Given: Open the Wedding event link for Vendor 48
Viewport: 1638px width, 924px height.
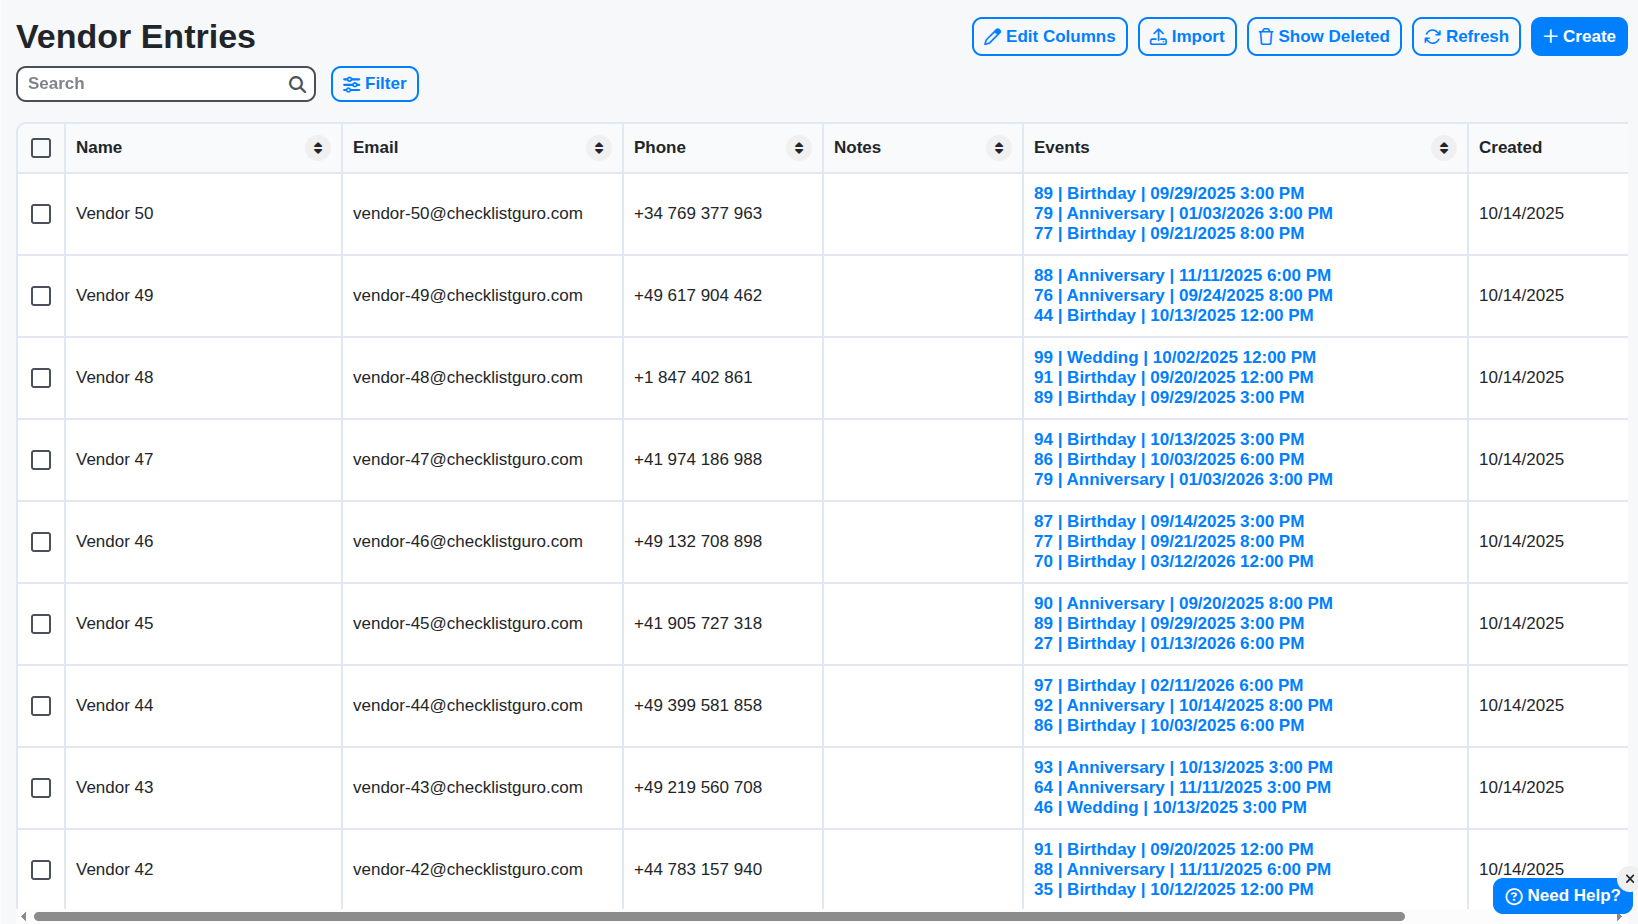Looking at the screenshot, I should click(x=1174, y=357).
